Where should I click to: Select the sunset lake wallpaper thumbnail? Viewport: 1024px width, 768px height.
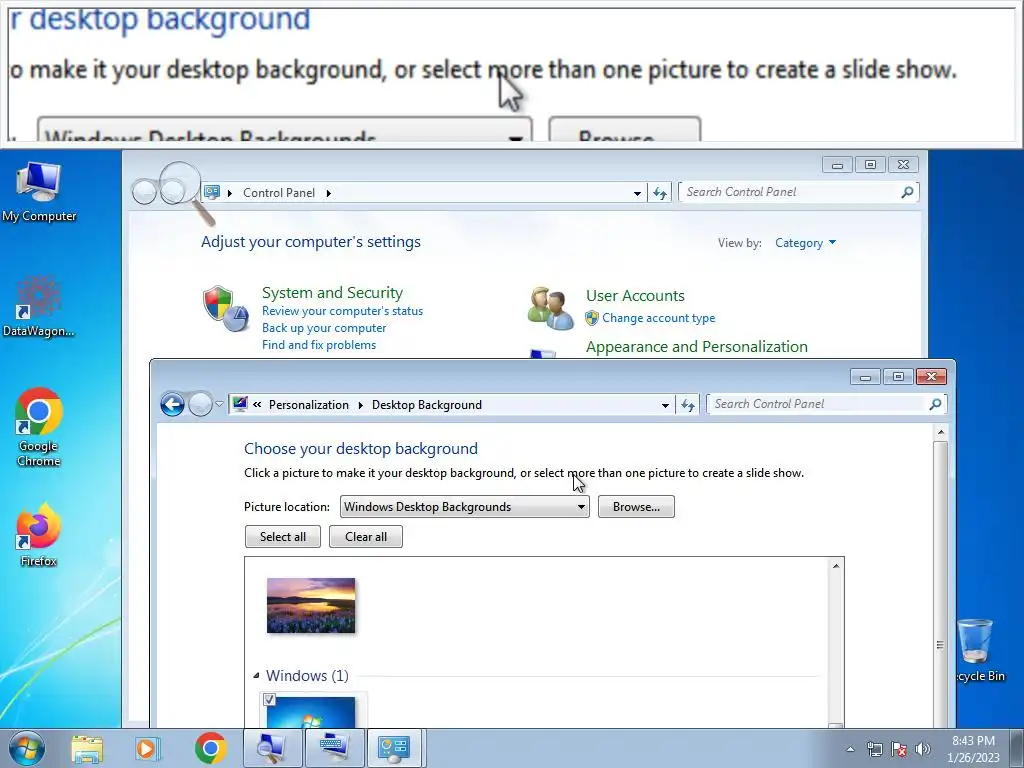point(311,605)
